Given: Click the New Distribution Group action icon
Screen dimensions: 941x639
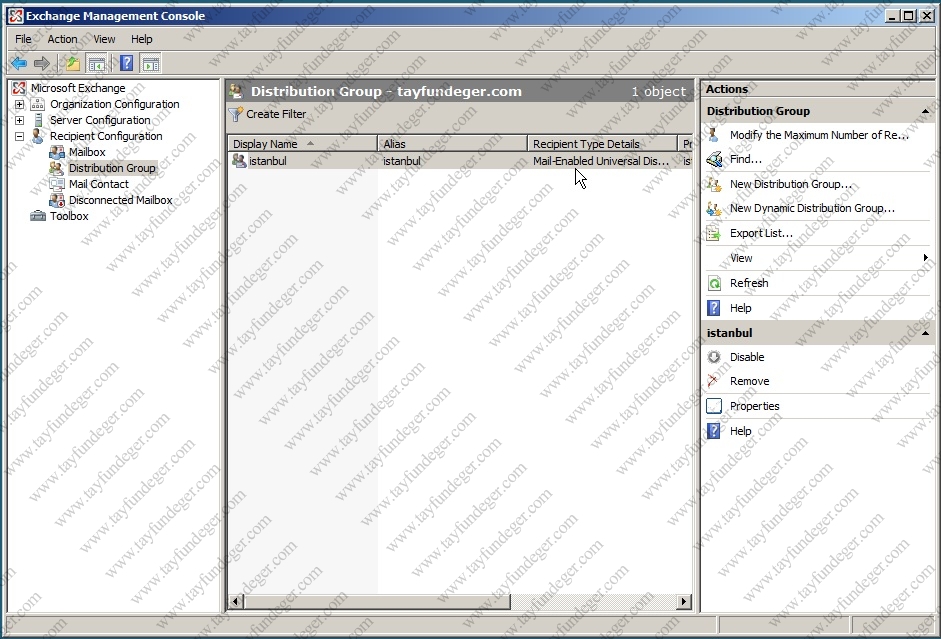Looking at the screenshot, I should (x=714, y=184).
